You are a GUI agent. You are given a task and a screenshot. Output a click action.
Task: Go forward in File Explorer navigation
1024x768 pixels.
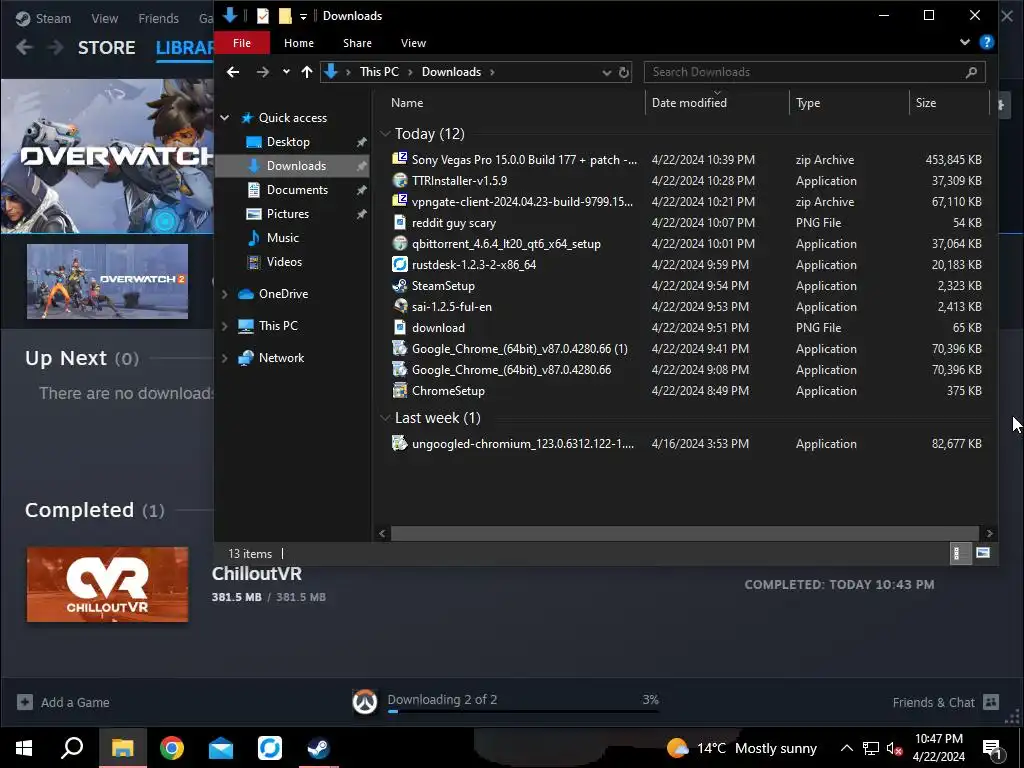[263, 72]
